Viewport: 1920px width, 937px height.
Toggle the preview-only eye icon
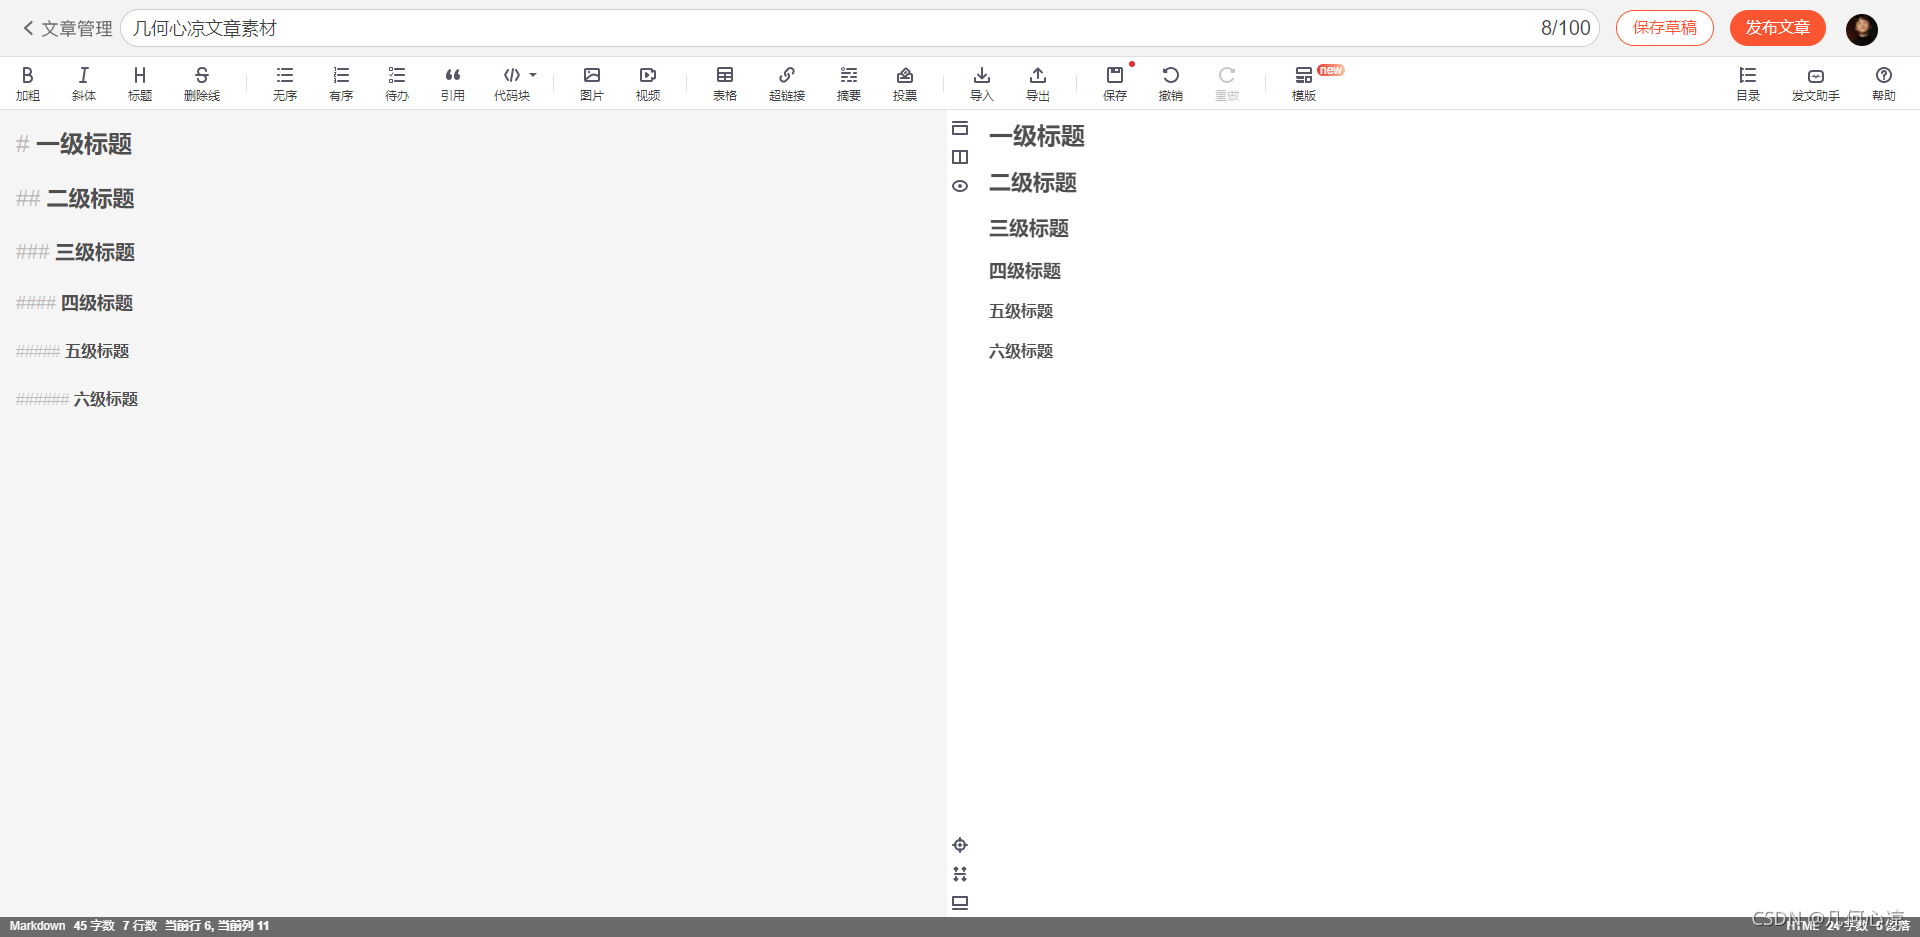pyautogui.click(x=960, y=186)
